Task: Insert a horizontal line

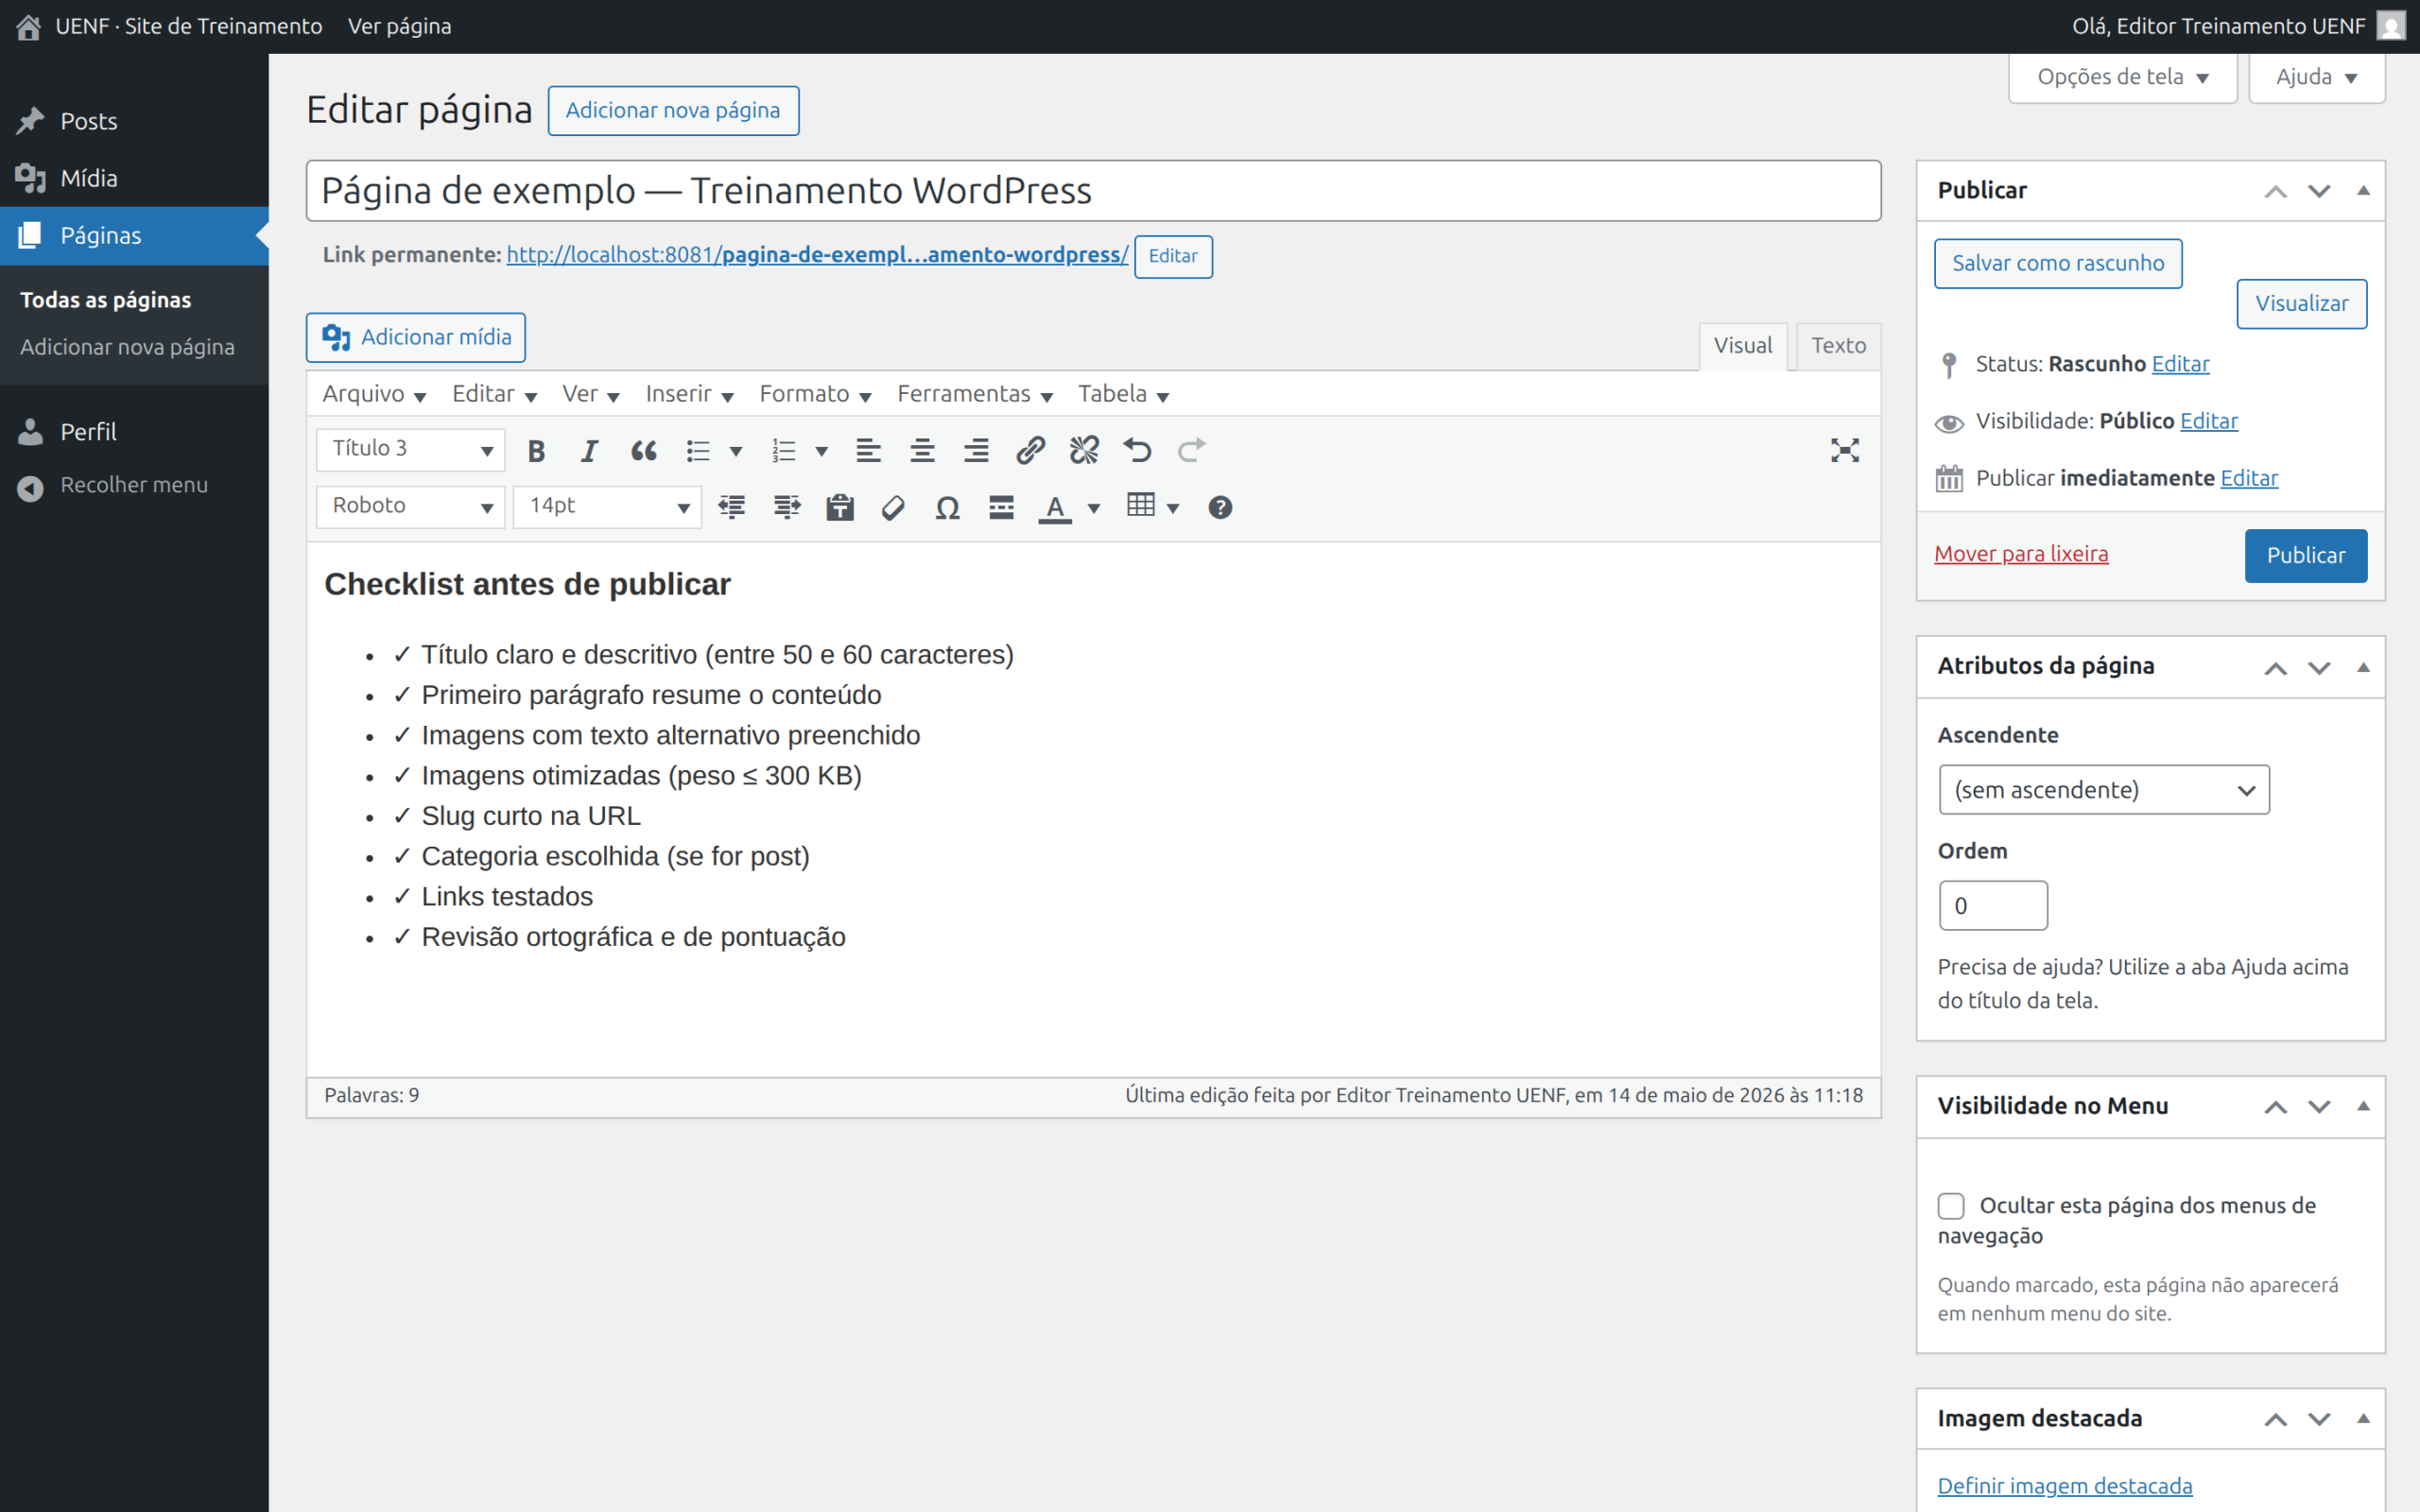Action: pyautogui.click(x=1001, y=508)
